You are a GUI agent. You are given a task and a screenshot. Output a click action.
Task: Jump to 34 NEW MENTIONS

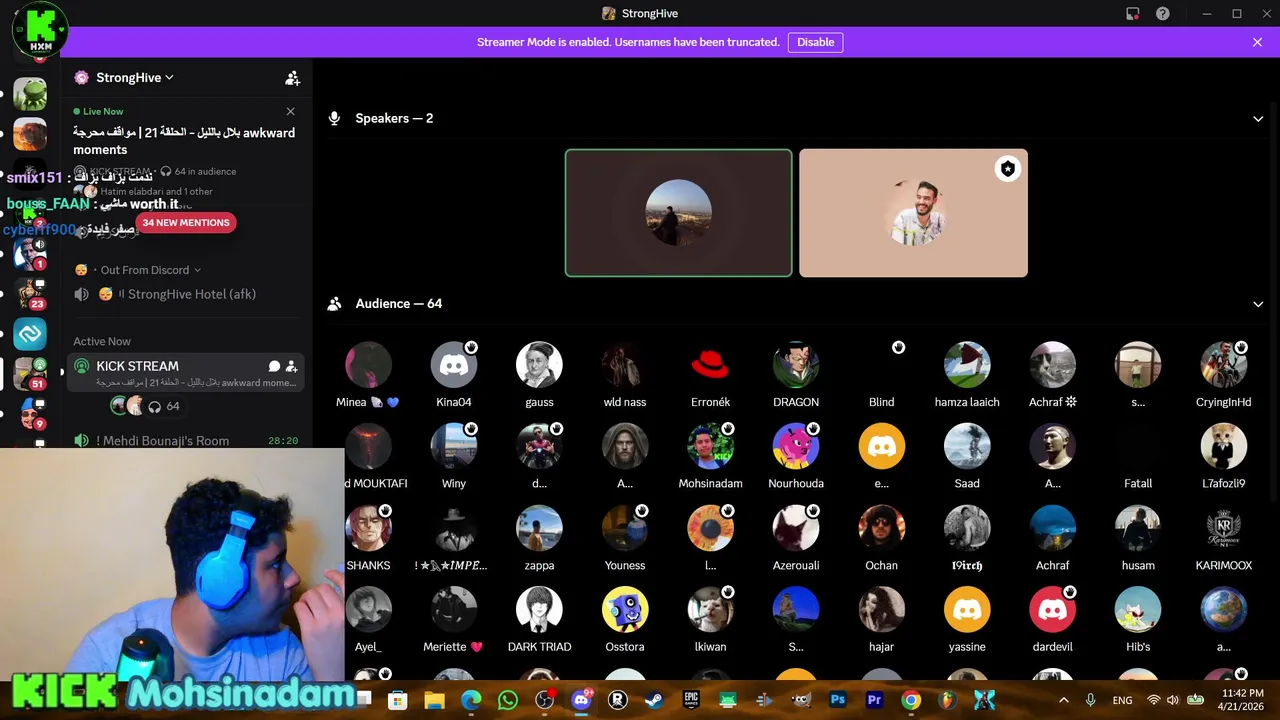(x=186, y=223)
